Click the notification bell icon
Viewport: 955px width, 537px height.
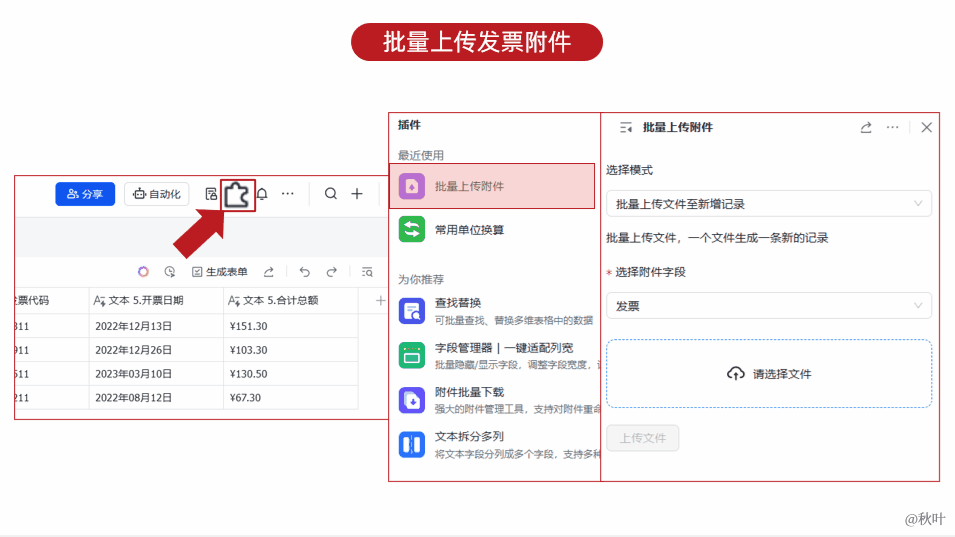pos(262,194)
